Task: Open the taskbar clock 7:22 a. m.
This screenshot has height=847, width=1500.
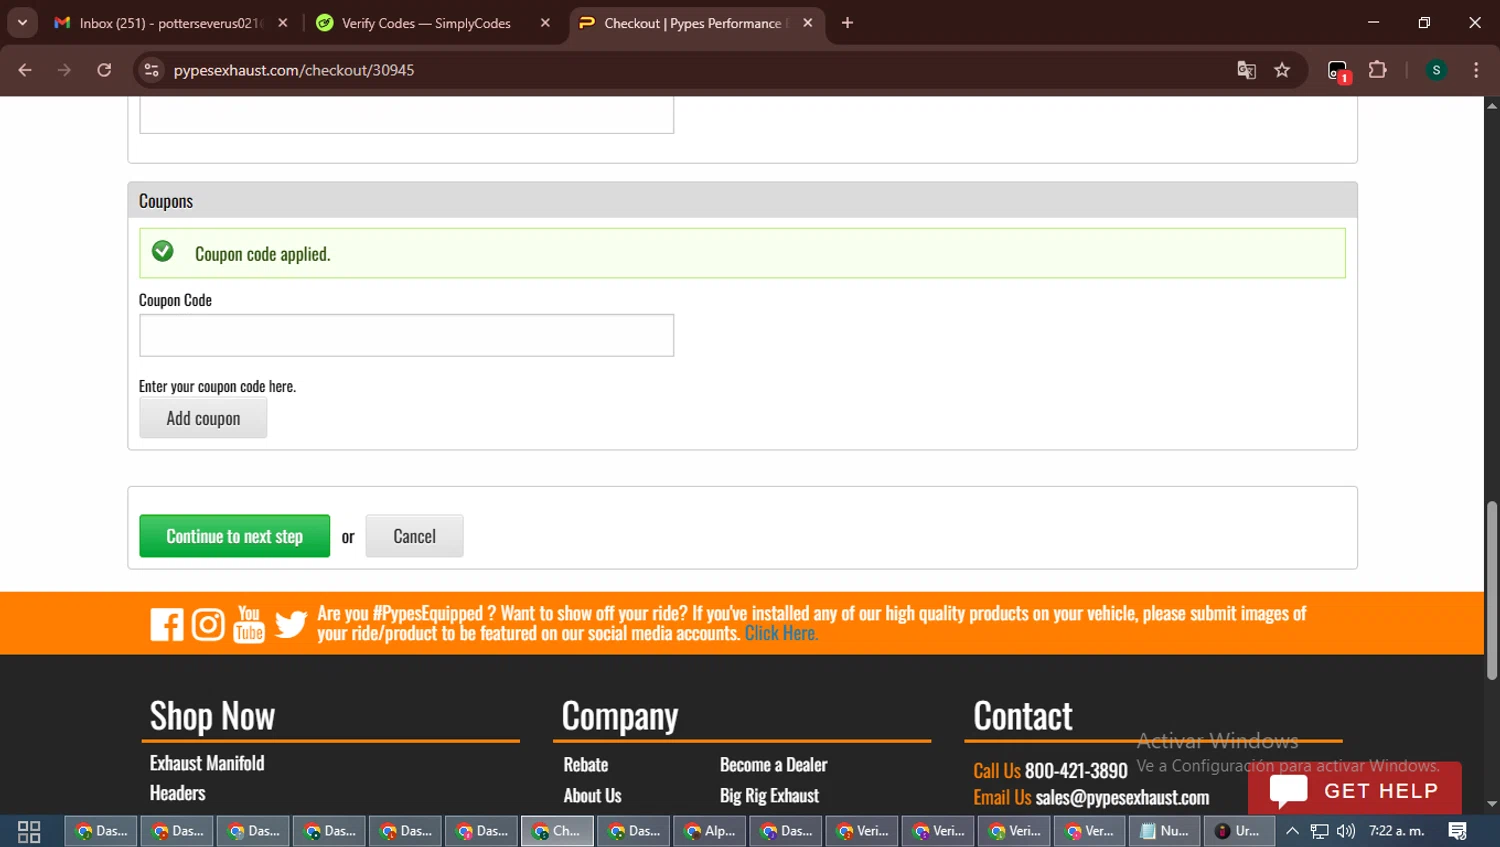Action: (x=1397, y=831)
